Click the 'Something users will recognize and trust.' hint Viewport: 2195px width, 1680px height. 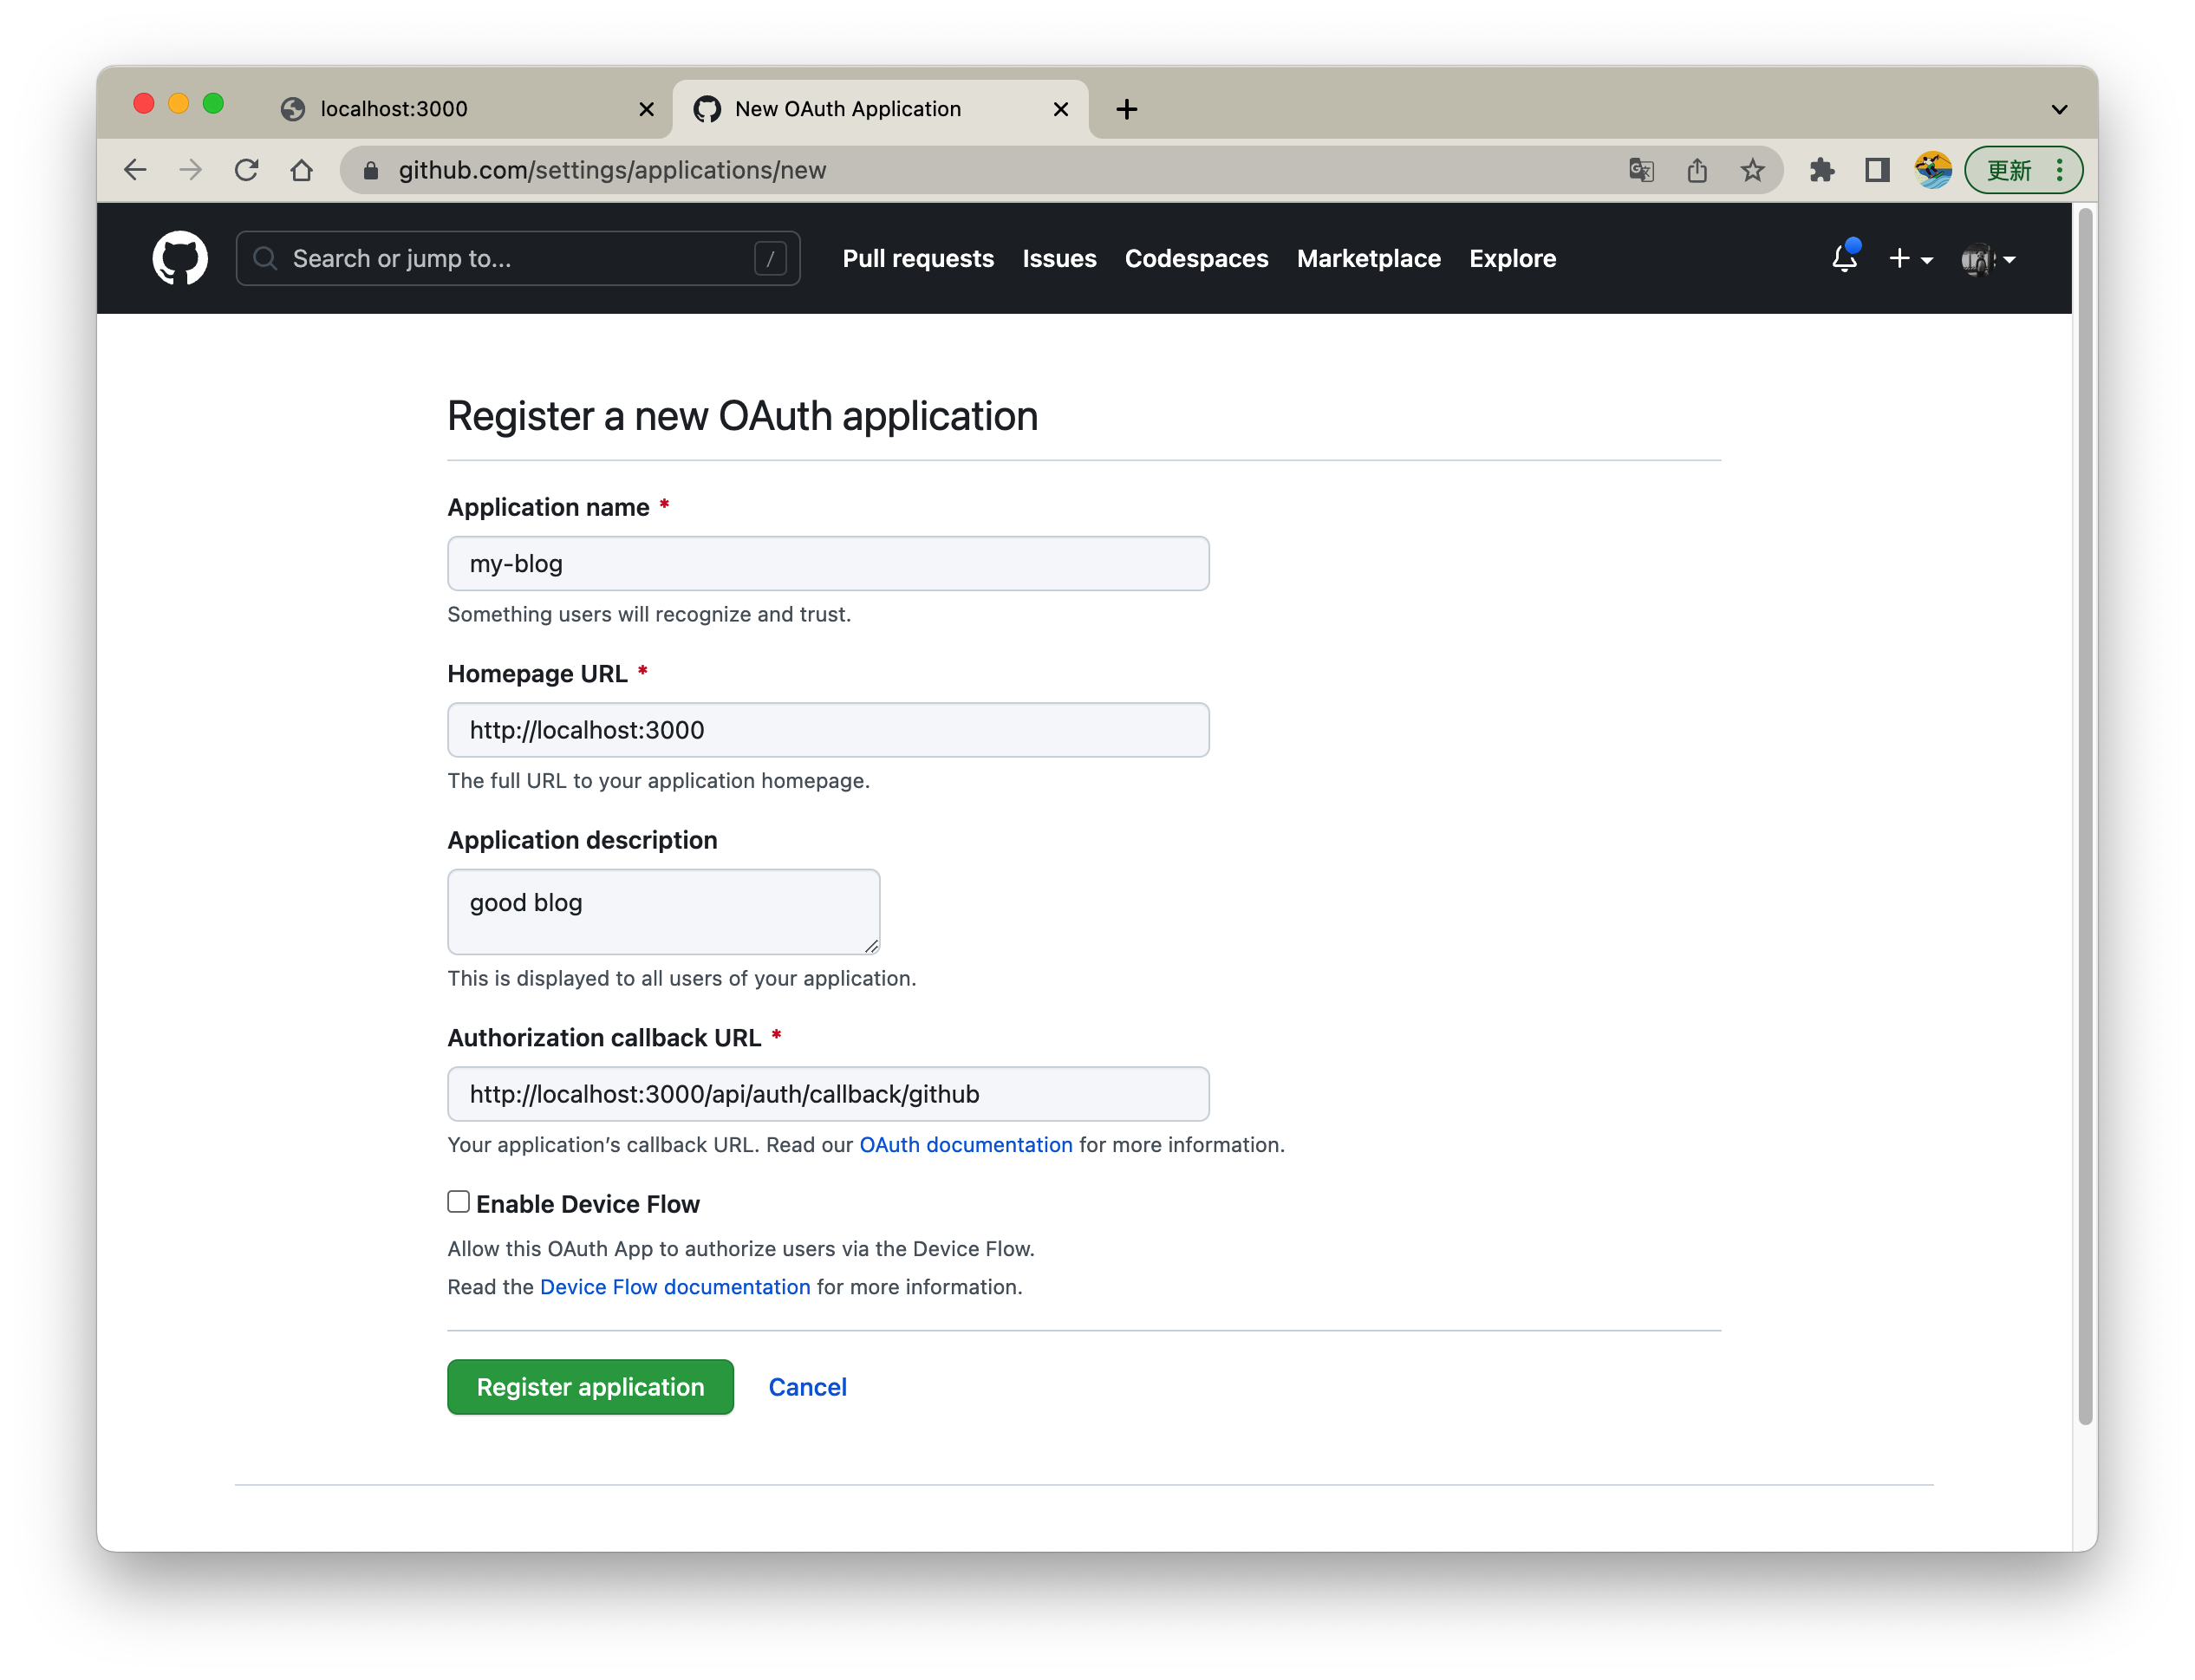click(x=649, y=614)
